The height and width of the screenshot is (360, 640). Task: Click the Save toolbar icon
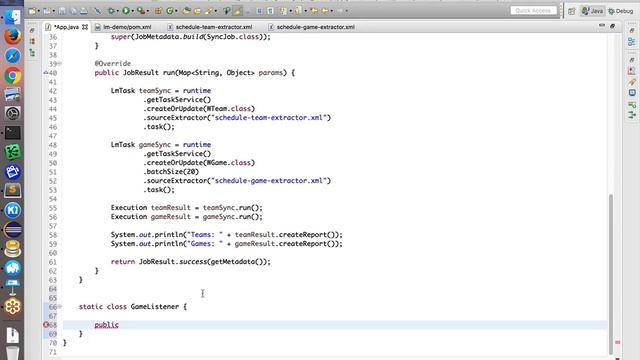coord(62,11)
